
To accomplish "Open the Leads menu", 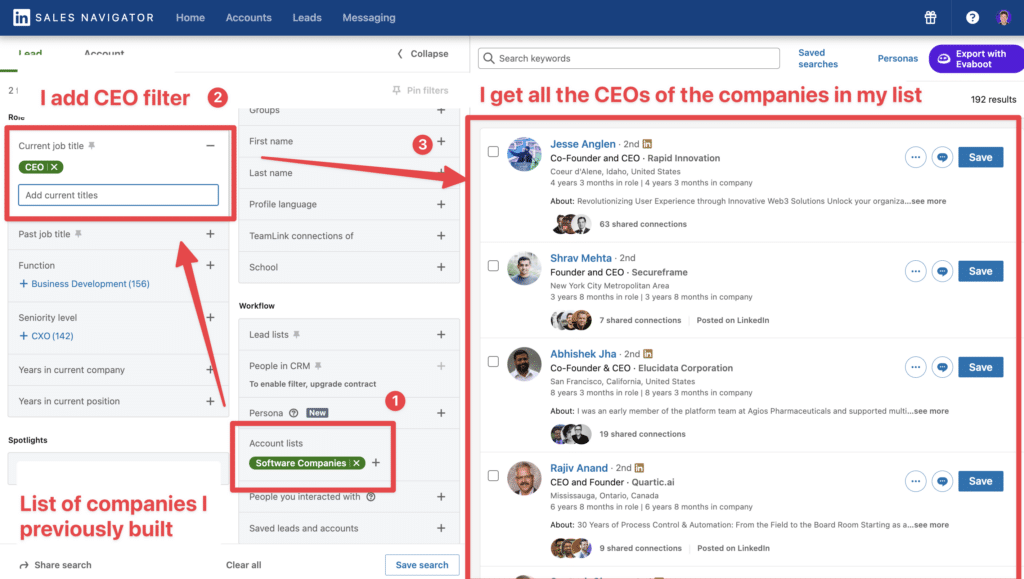I will [307, 18].
